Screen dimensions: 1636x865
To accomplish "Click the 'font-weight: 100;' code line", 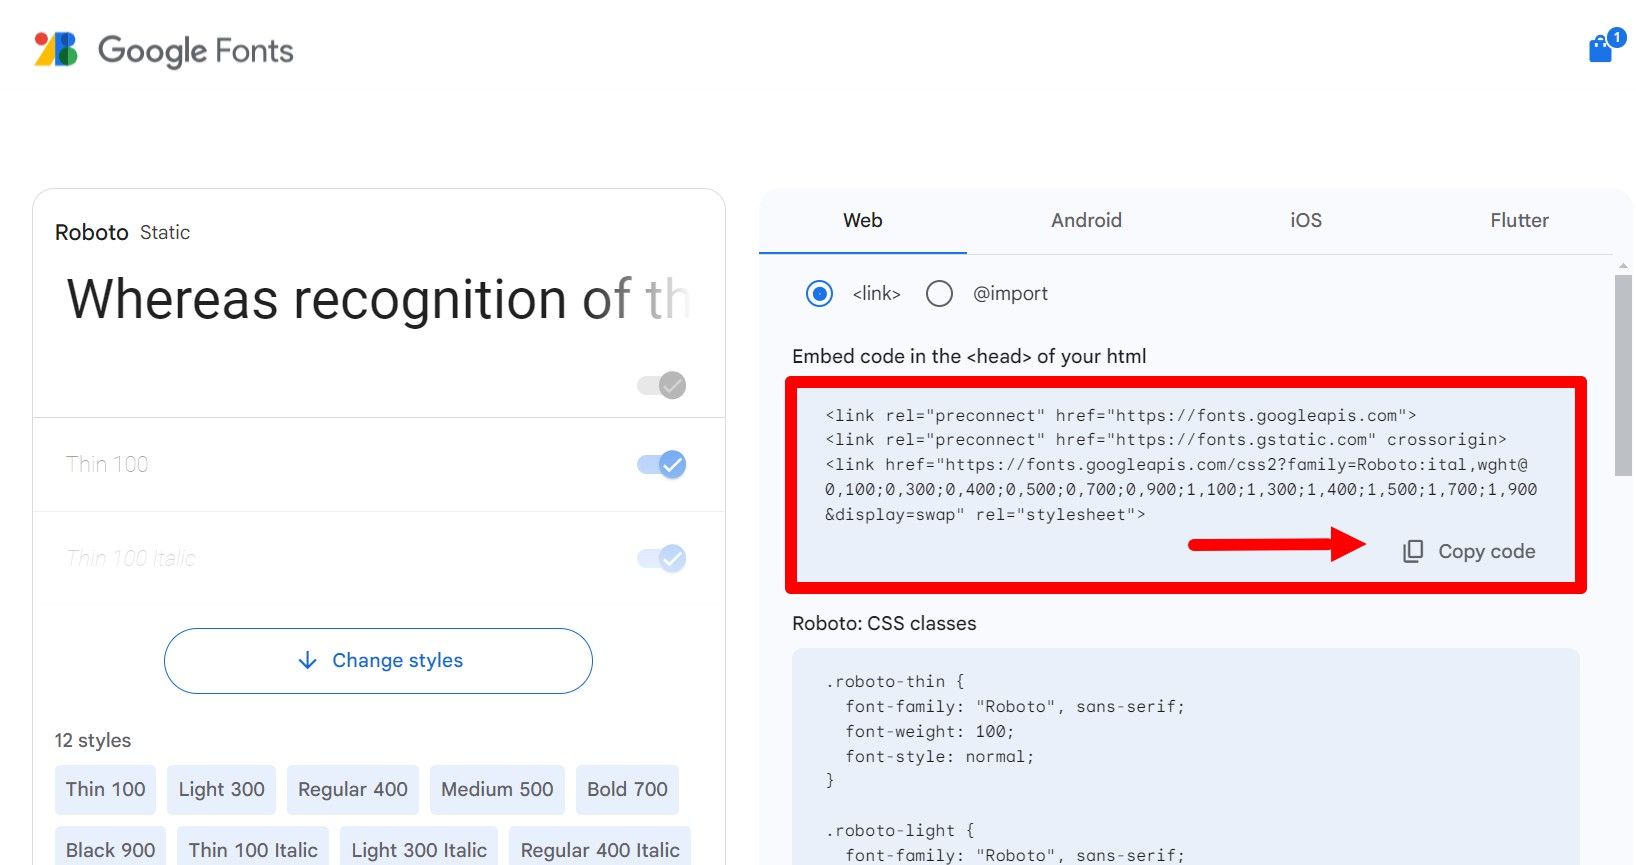I will pos(930,732).
